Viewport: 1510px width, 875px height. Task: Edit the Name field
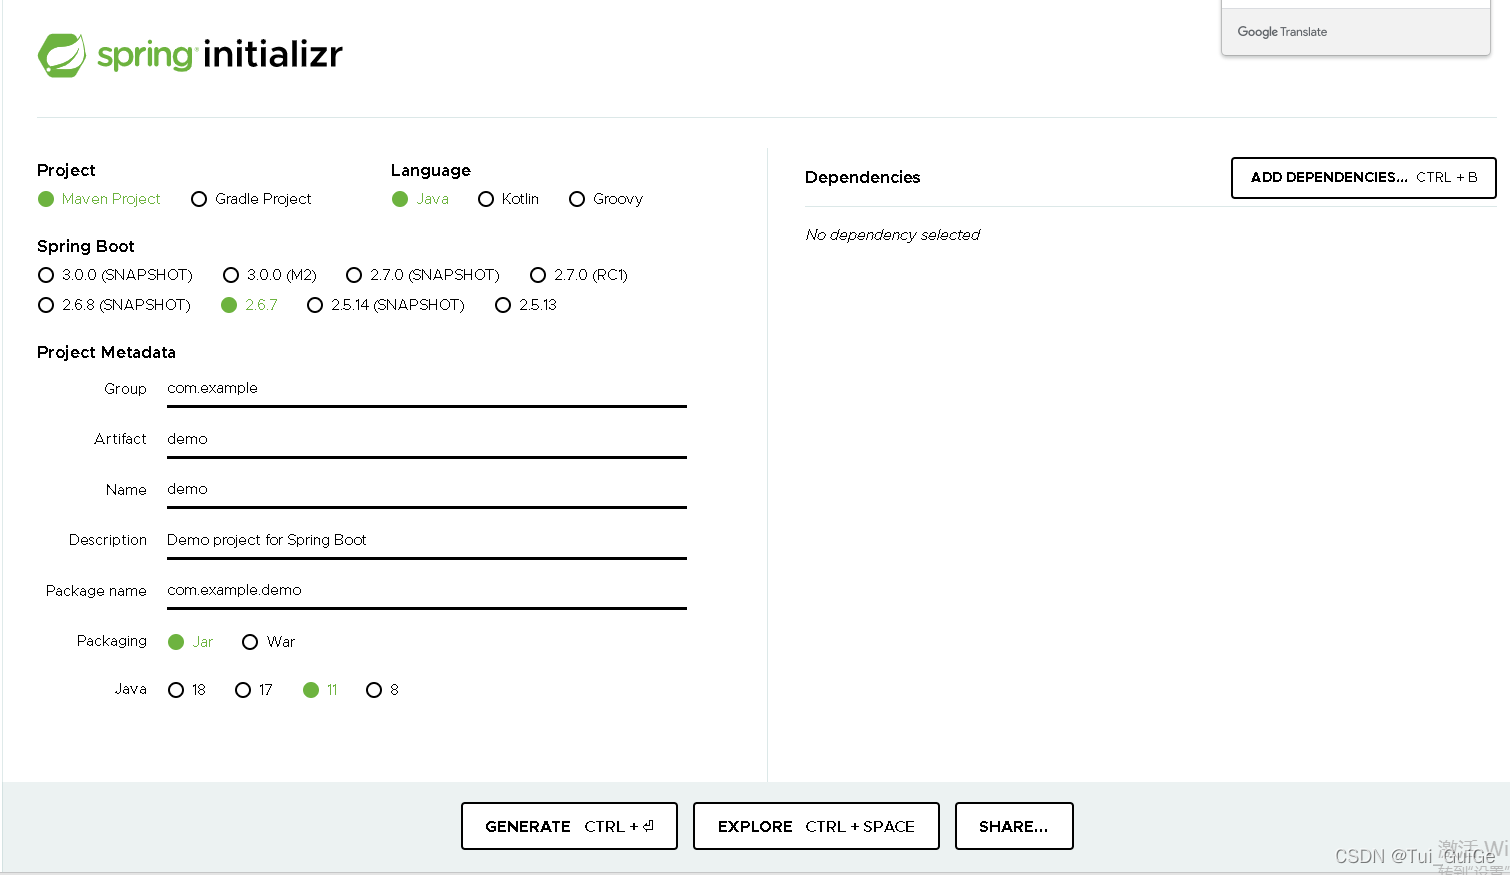tap(427, 490)
